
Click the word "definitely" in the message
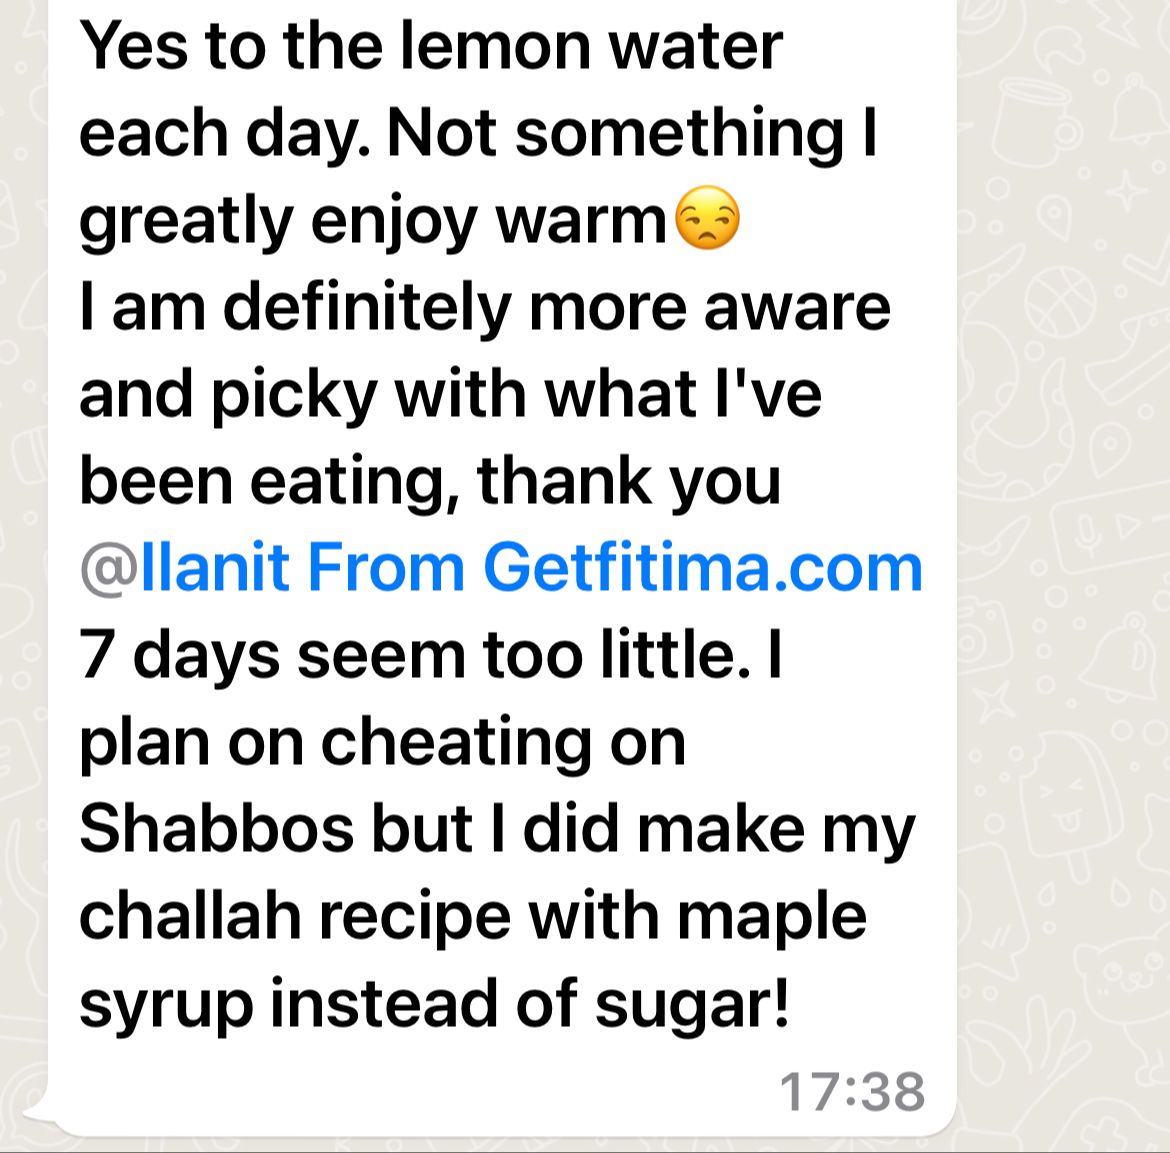367,308
